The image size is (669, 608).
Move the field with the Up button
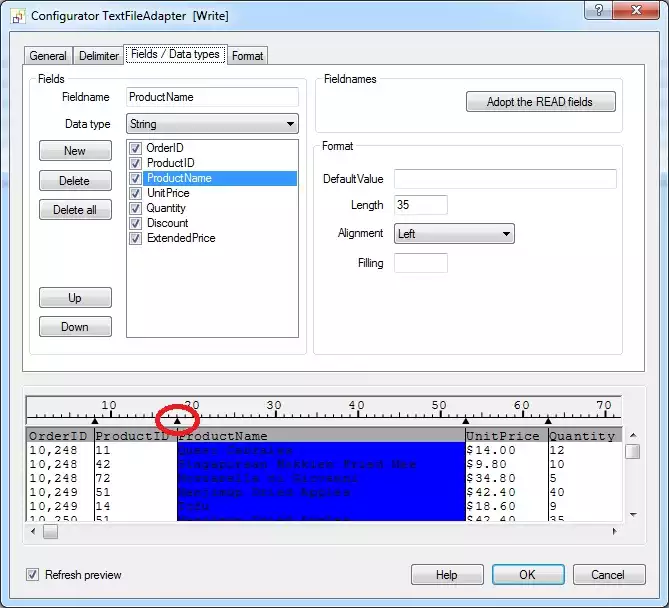pos(75,298)
